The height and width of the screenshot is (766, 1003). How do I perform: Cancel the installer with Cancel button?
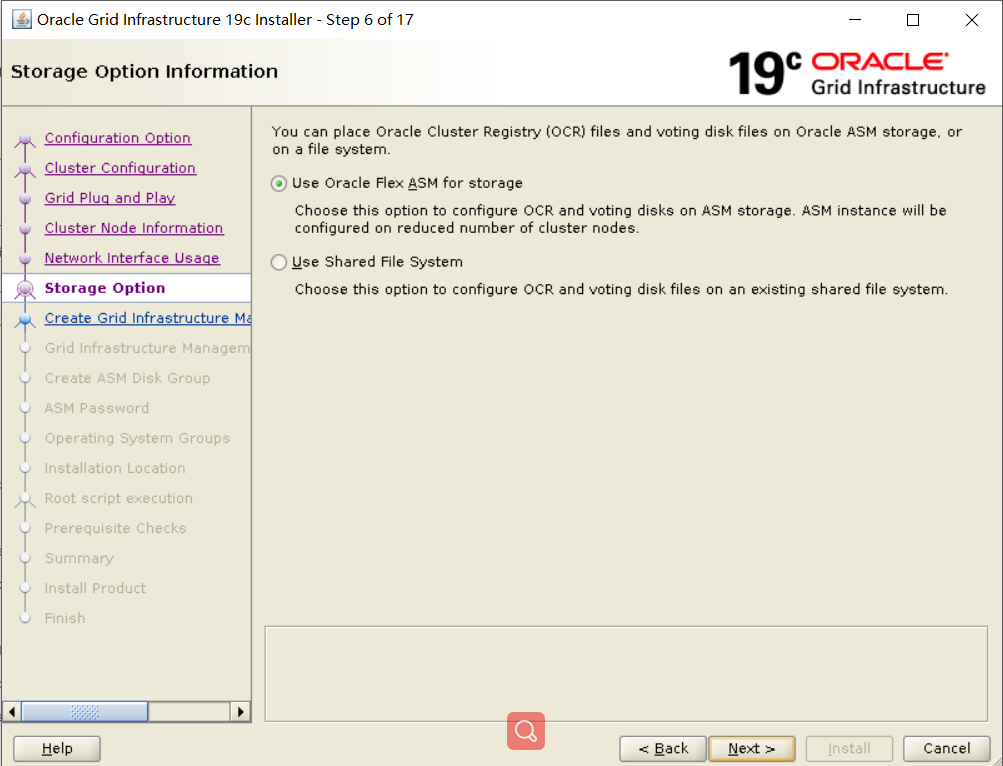(947, 748)
